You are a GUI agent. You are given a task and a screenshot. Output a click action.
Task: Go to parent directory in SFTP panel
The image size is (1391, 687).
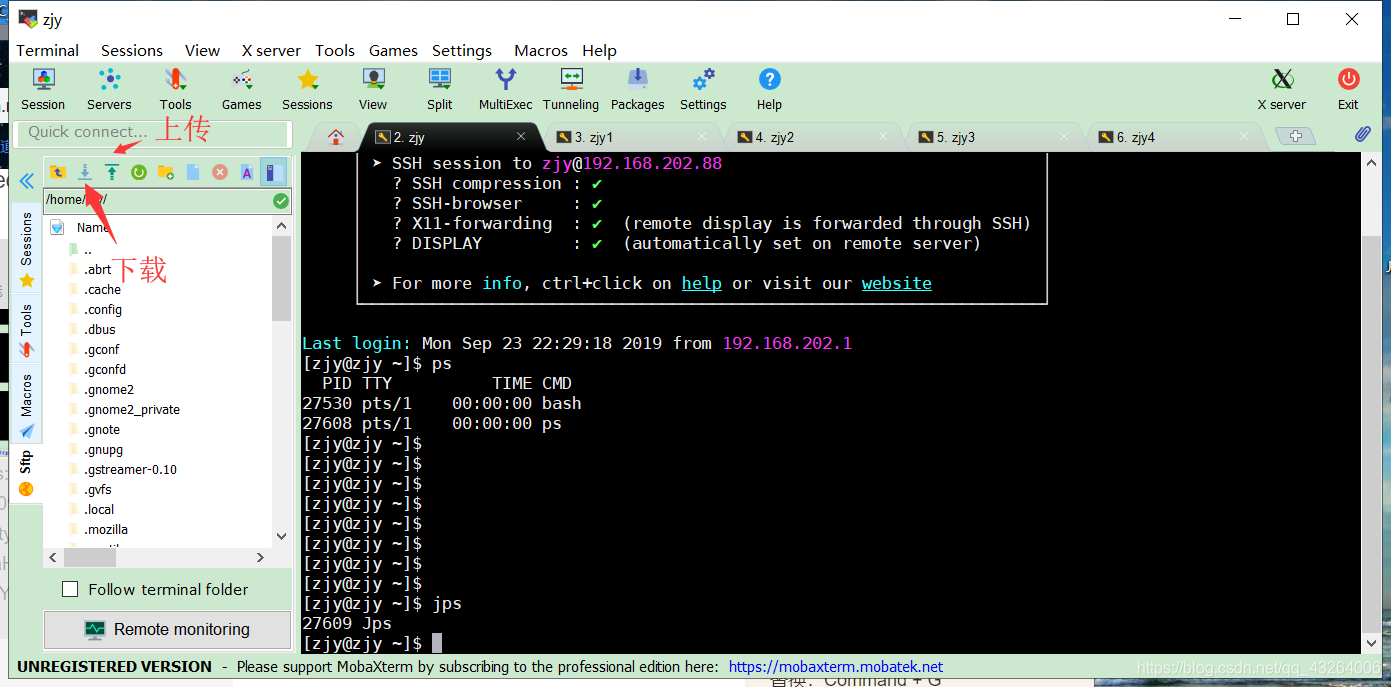pyautogui.click(x=58, y=172)
